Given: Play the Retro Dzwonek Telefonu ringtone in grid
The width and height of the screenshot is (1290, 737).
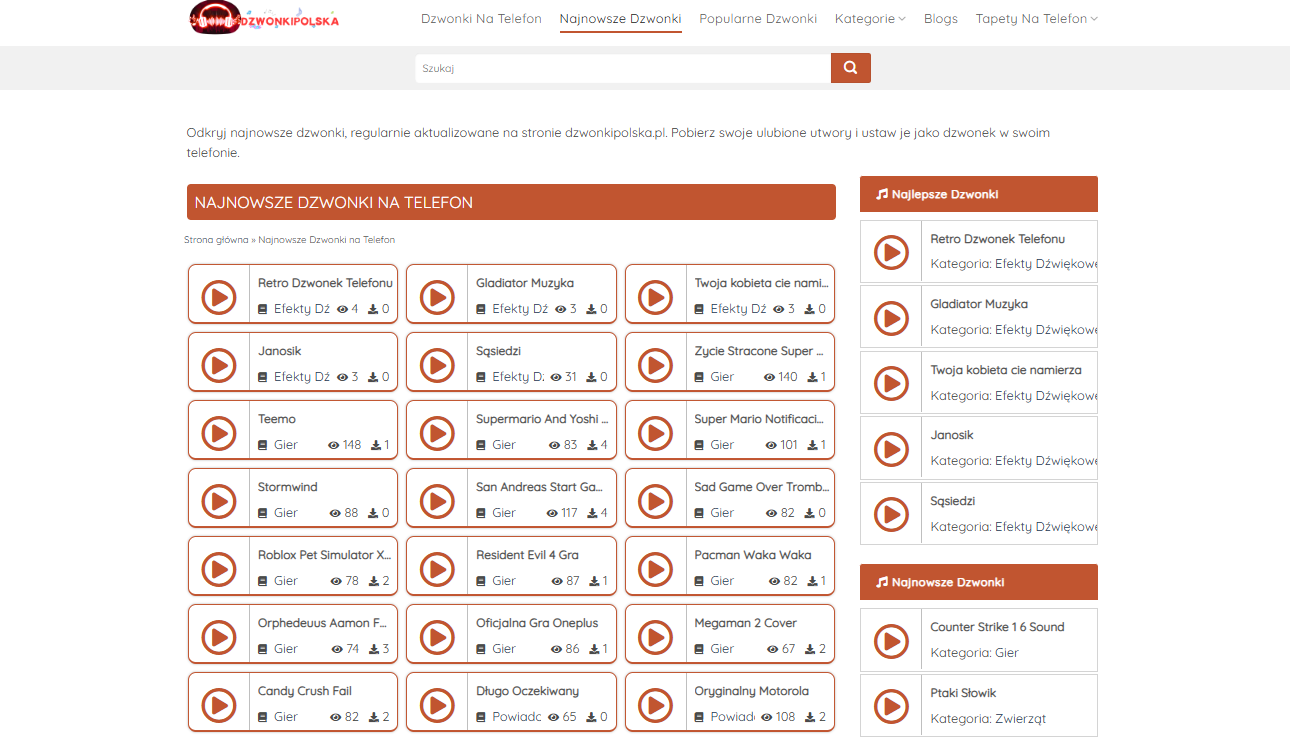Looking at the screenshot, I should [218, 296].
